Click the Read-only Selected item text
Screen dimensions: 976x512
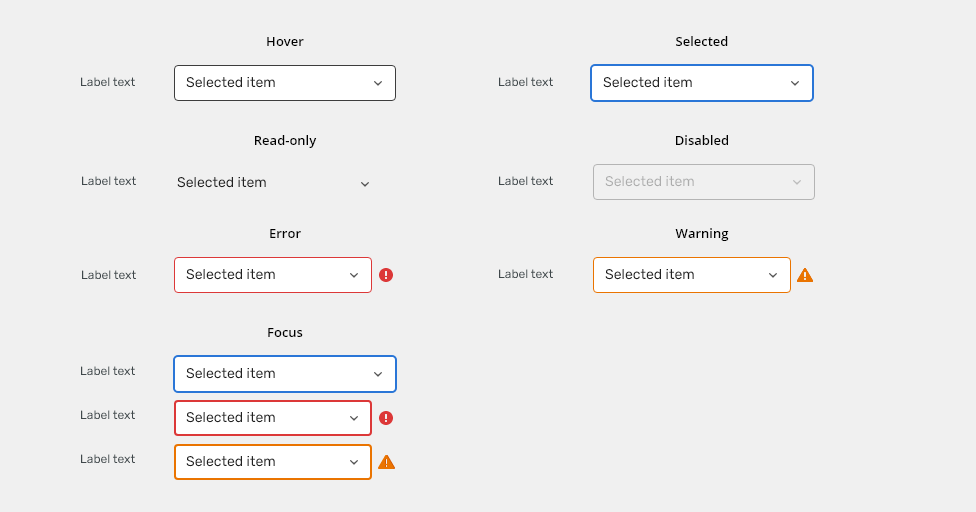(222, 182)
